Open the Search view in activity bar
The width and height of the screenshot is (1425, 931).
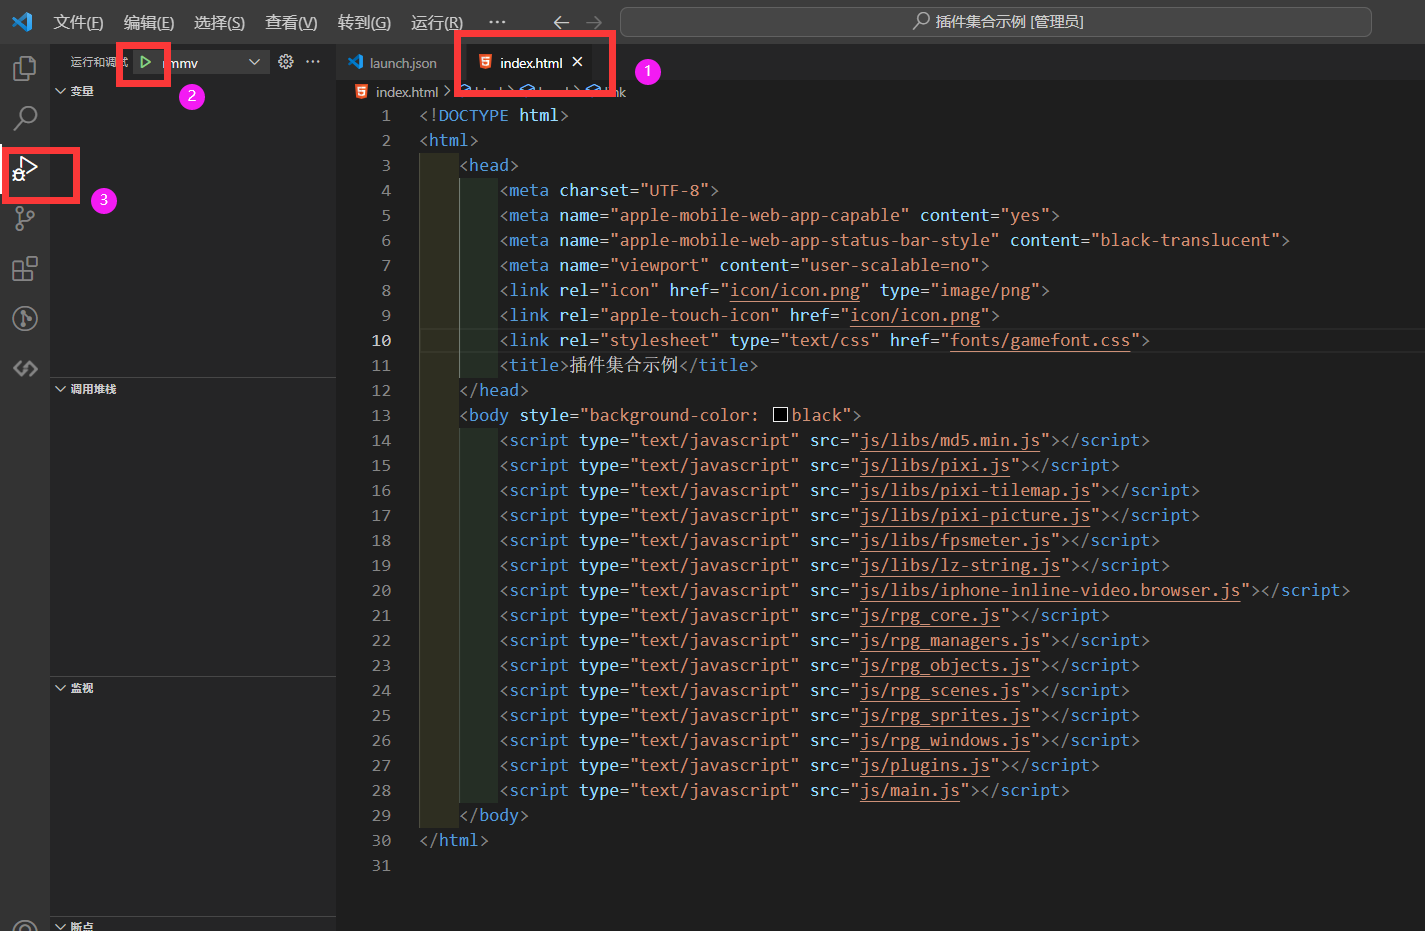(24, 118)
